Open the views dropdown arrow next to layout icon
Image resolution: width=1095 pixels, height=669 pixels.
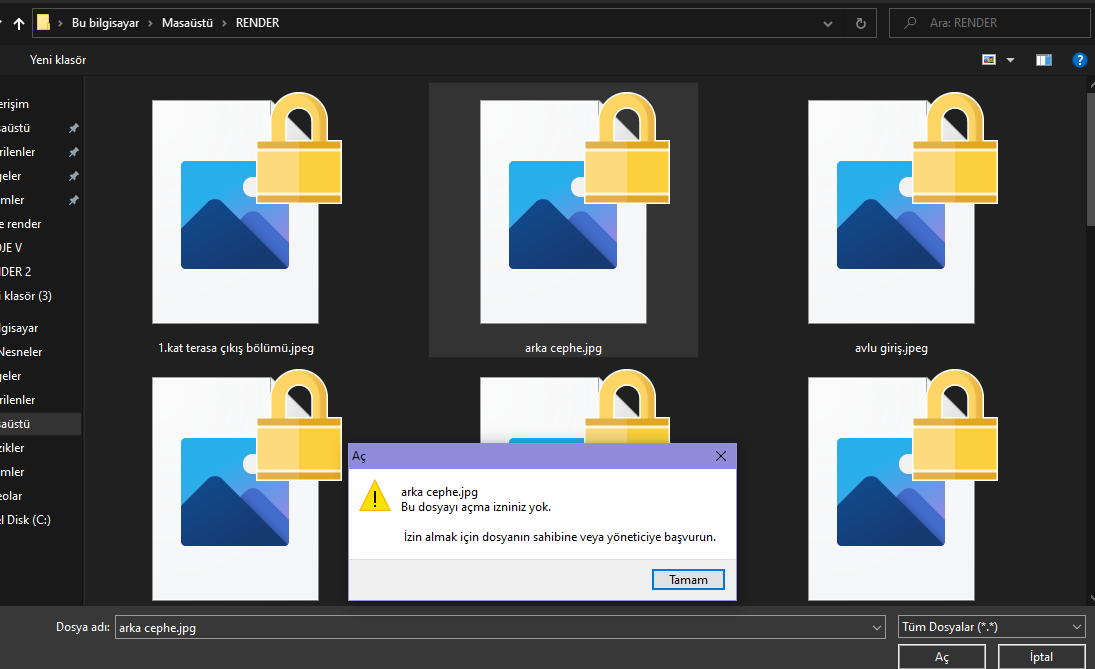(1009, 59)
